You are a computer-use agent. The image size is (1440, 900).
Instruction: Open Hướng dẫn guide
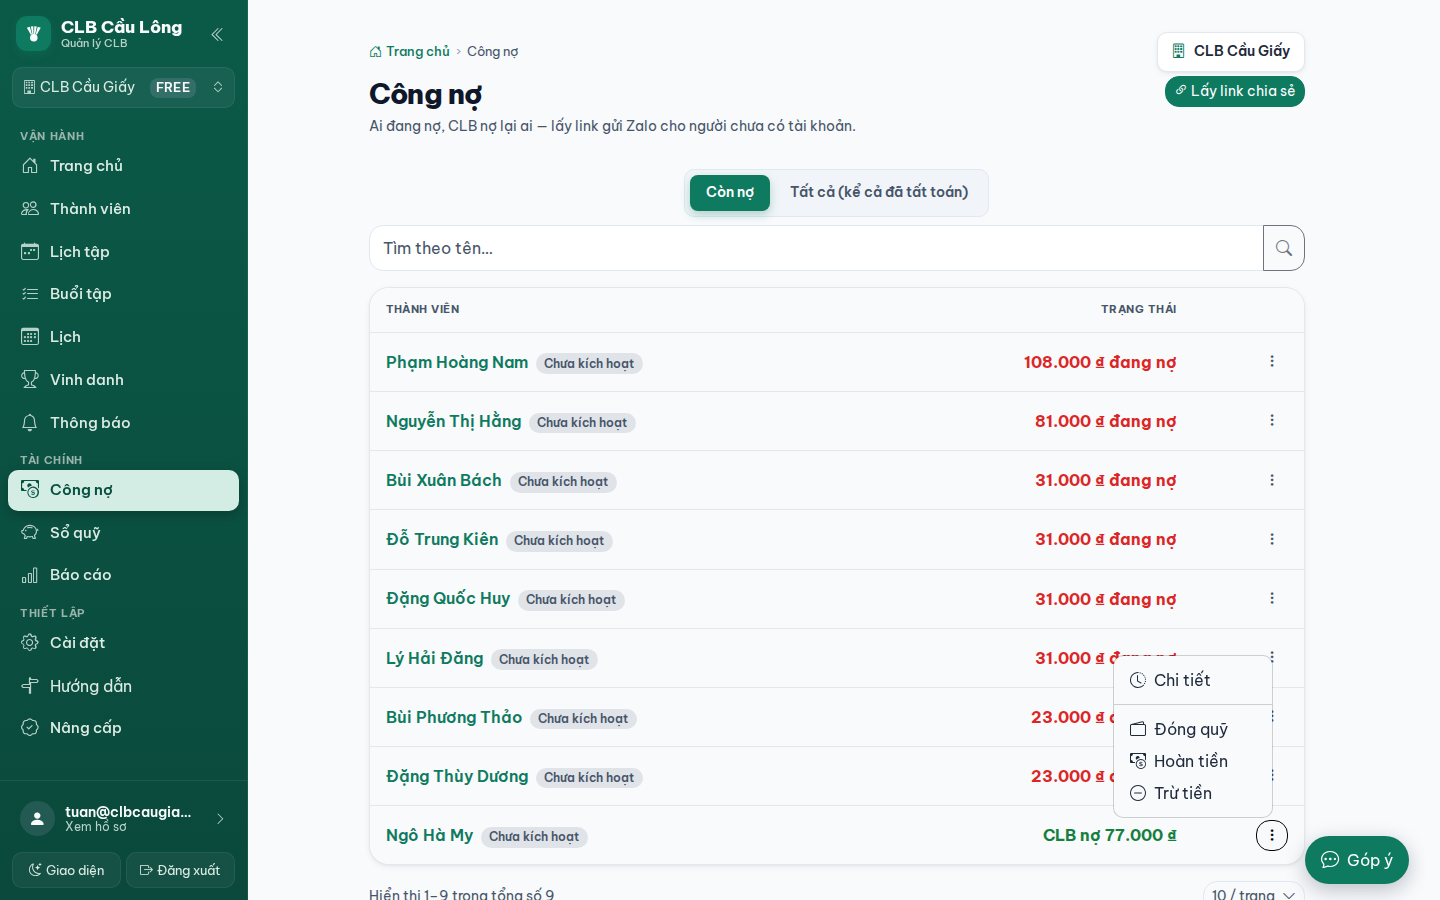tap(123, 686)
